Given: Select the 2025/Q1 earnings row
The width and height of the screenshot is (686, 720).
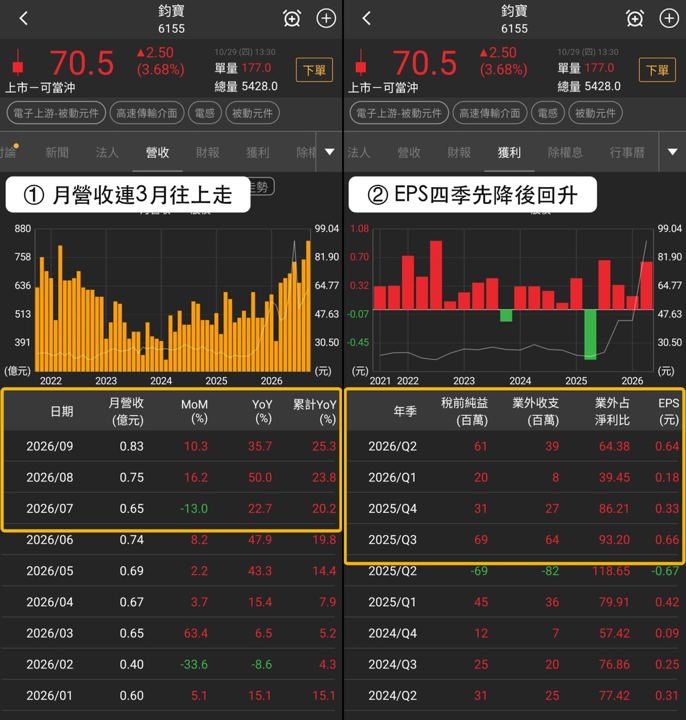Looking at the screenshot, I should pyautogui.click(x=515, y=602).
